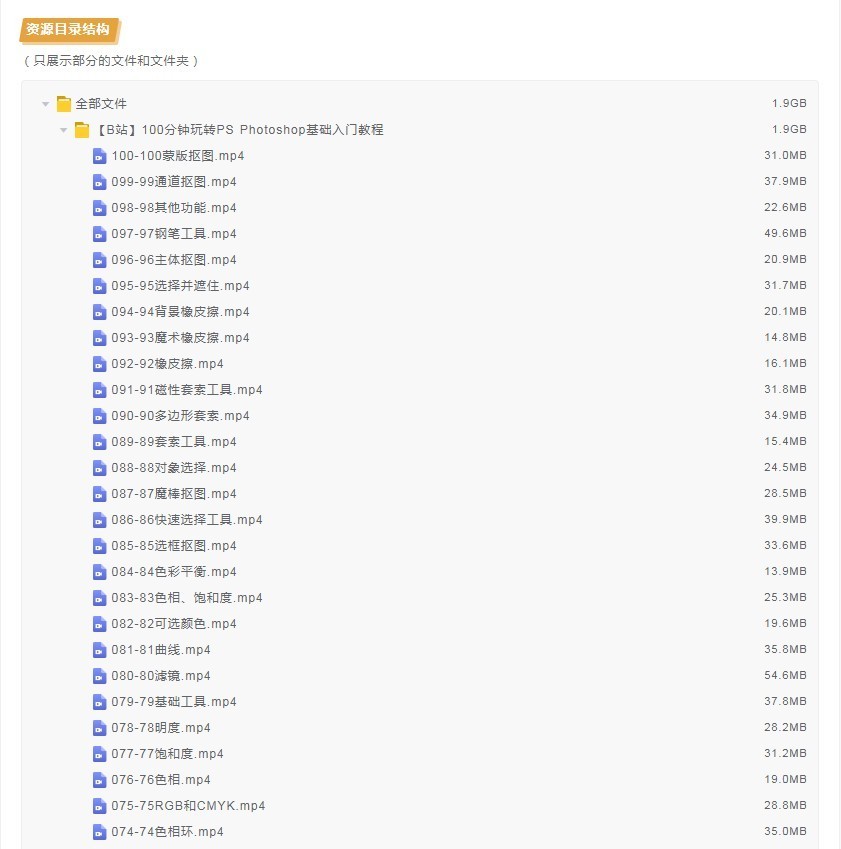Click video icon for 087-87魔棒抠图.mp4
Viewport: 841px width, 849px height.
(100, 494)
